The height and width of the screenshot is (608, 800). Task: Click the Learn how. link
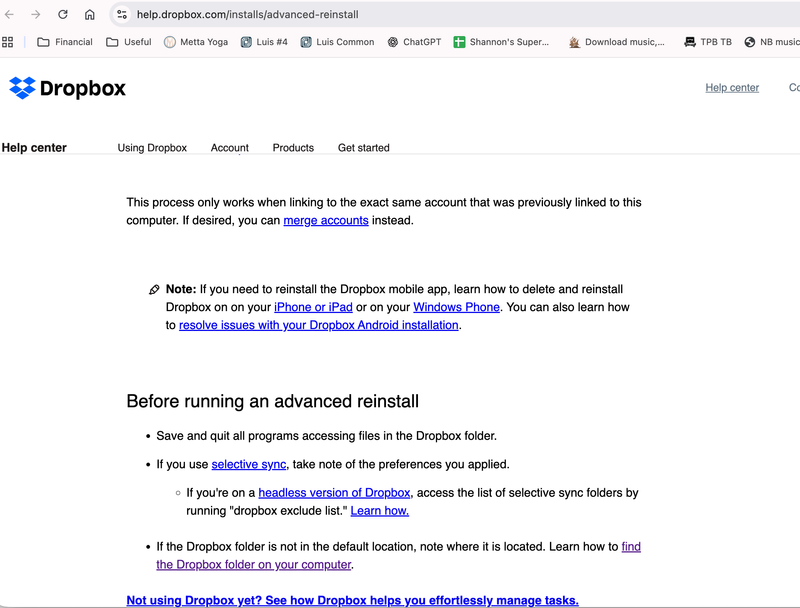point(380,511)
